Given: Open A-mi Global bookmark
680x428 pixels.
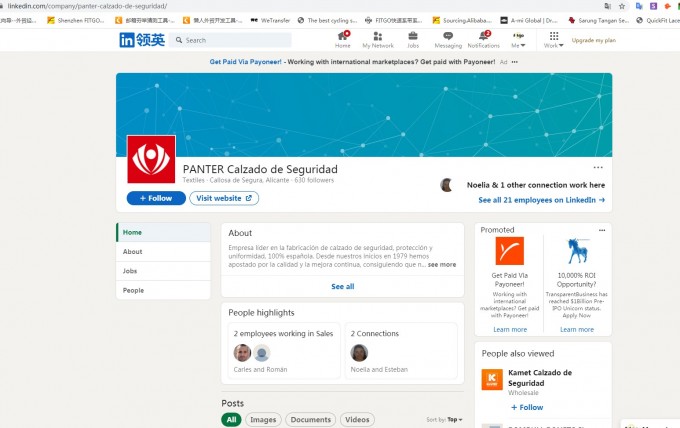Looking at the screenshot, I should point(529,20).
